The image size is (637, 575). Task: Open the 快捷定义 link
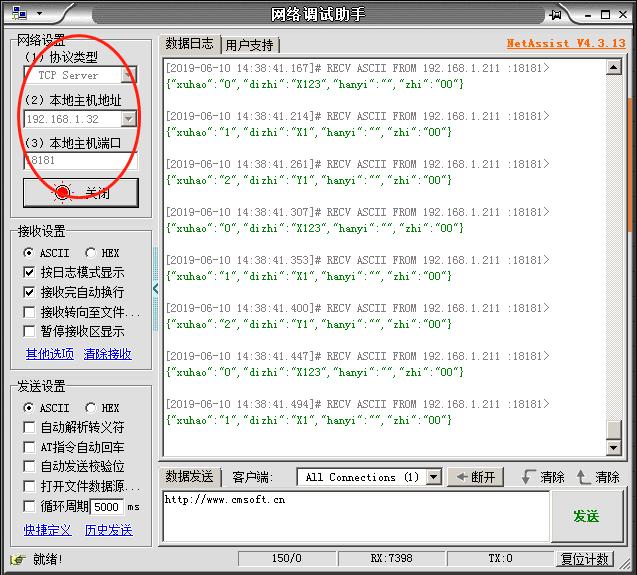(47, 530)
